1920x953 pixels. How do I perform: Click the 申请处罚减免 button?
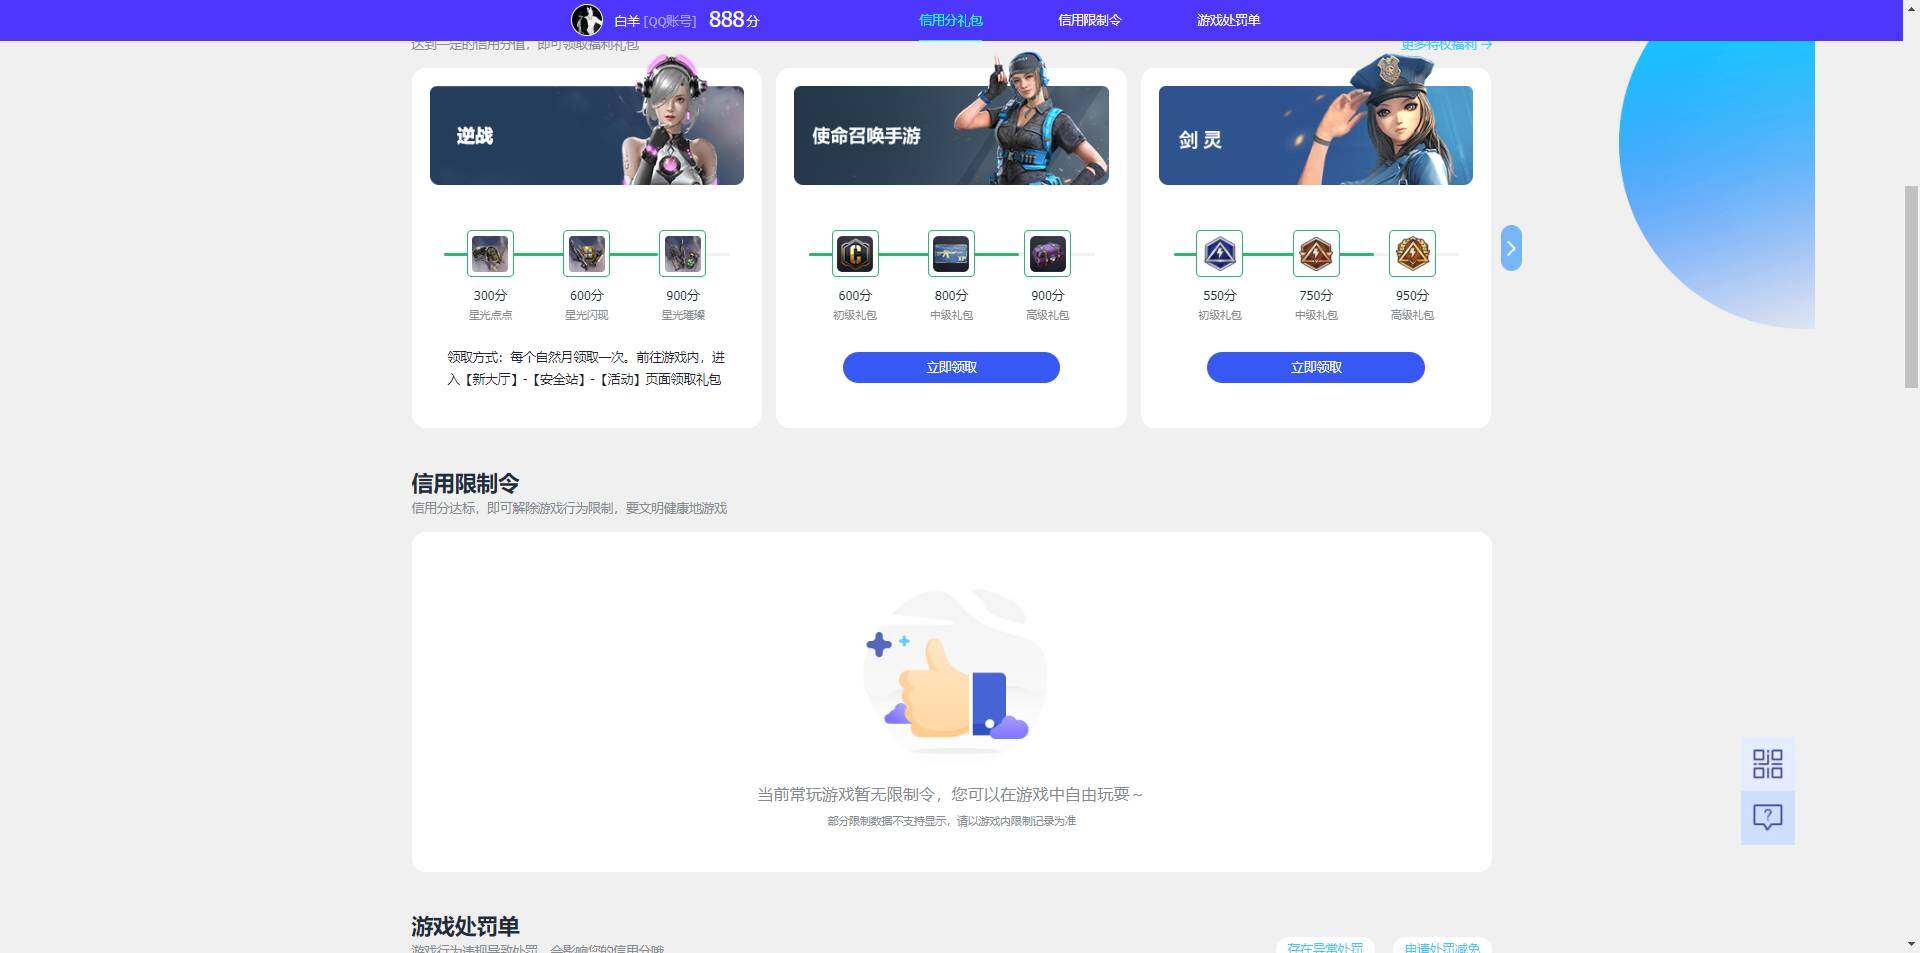click(1442, 946)
